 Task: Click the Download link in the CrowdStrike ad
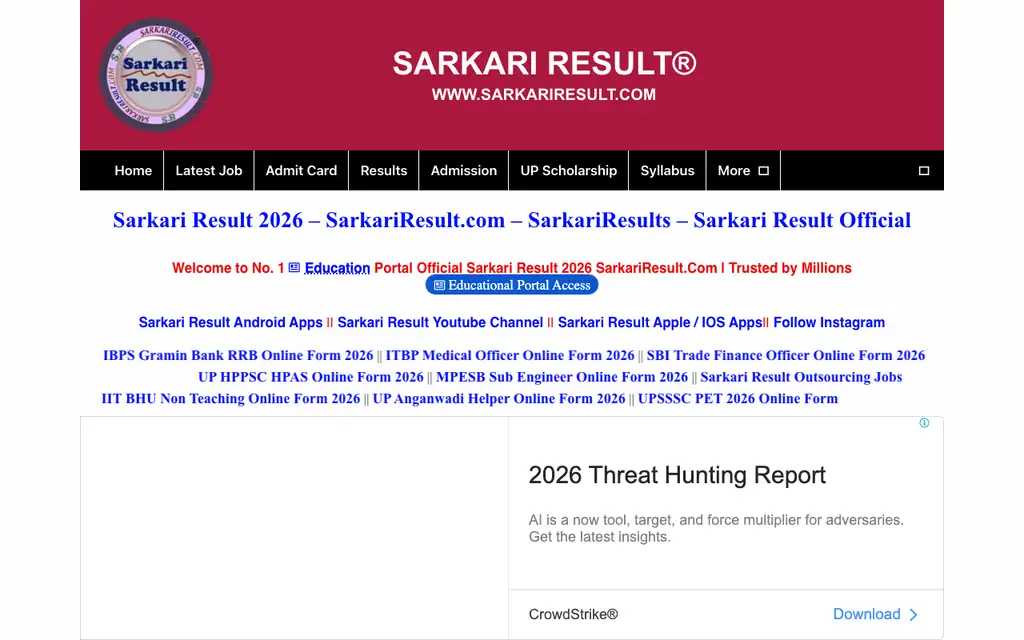[867, 615]
